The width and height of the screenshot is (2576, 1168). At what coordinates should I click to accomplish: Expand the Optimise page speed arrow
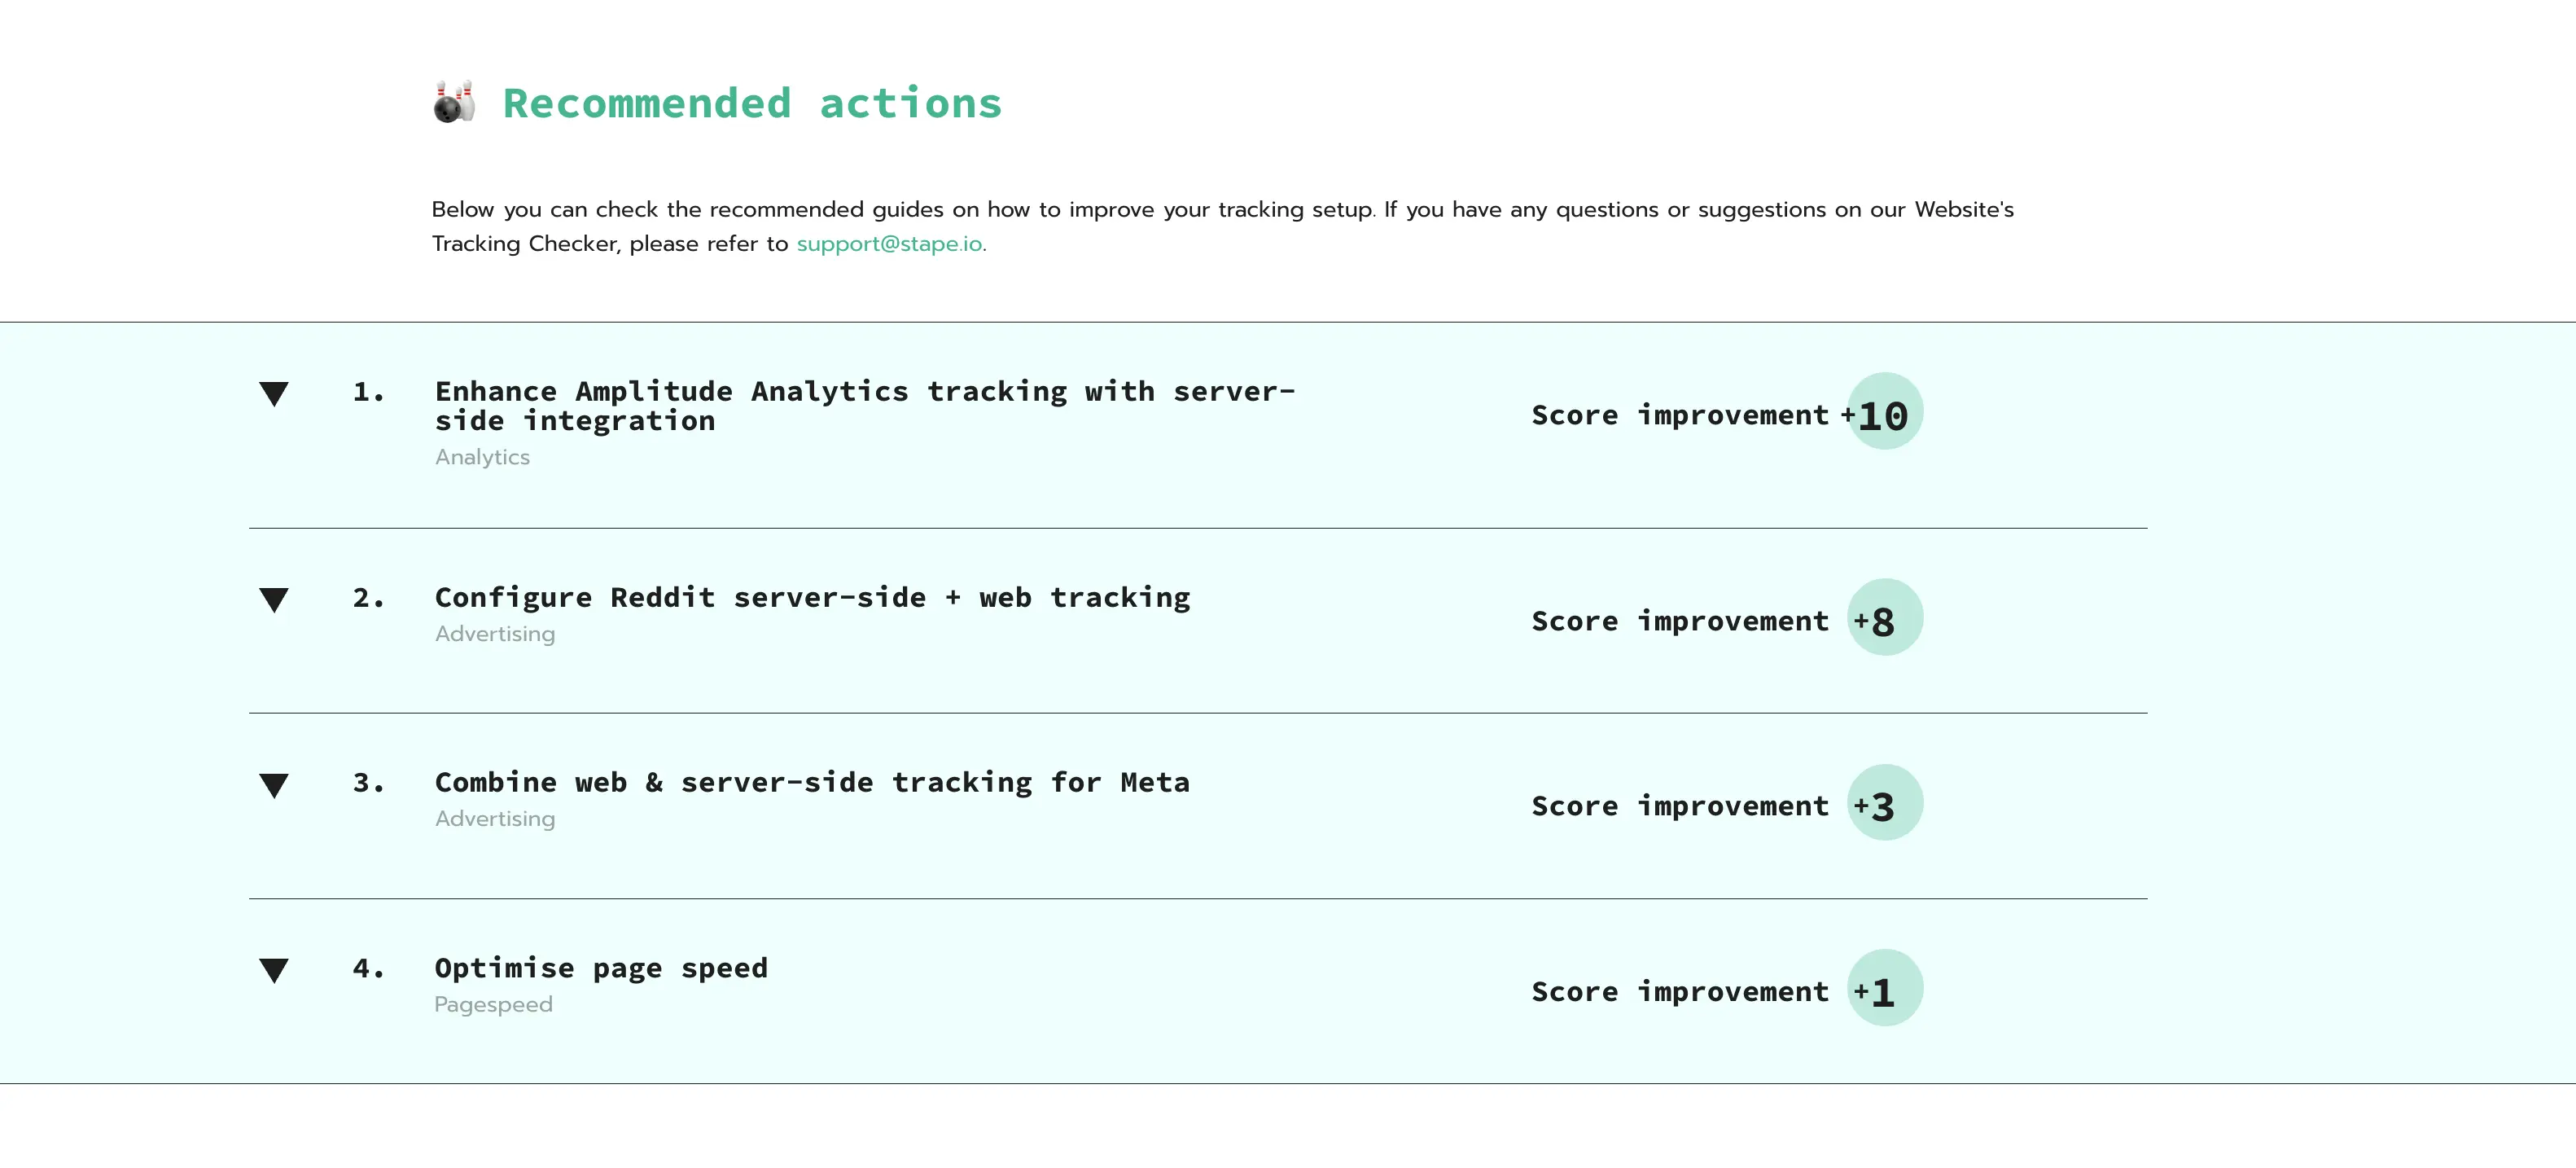click(274, 970)
